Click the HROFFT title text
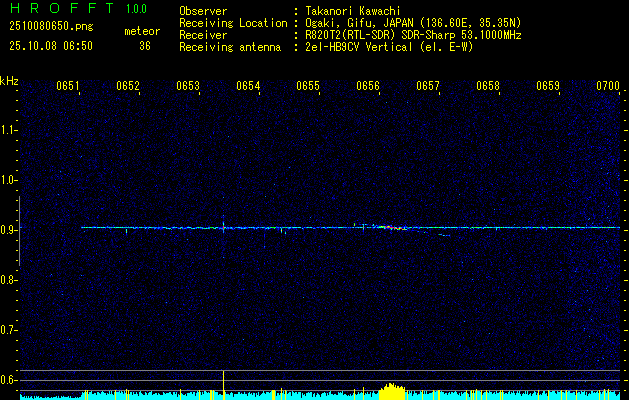This screenshot has height=400, width=629. pos(60,9)
